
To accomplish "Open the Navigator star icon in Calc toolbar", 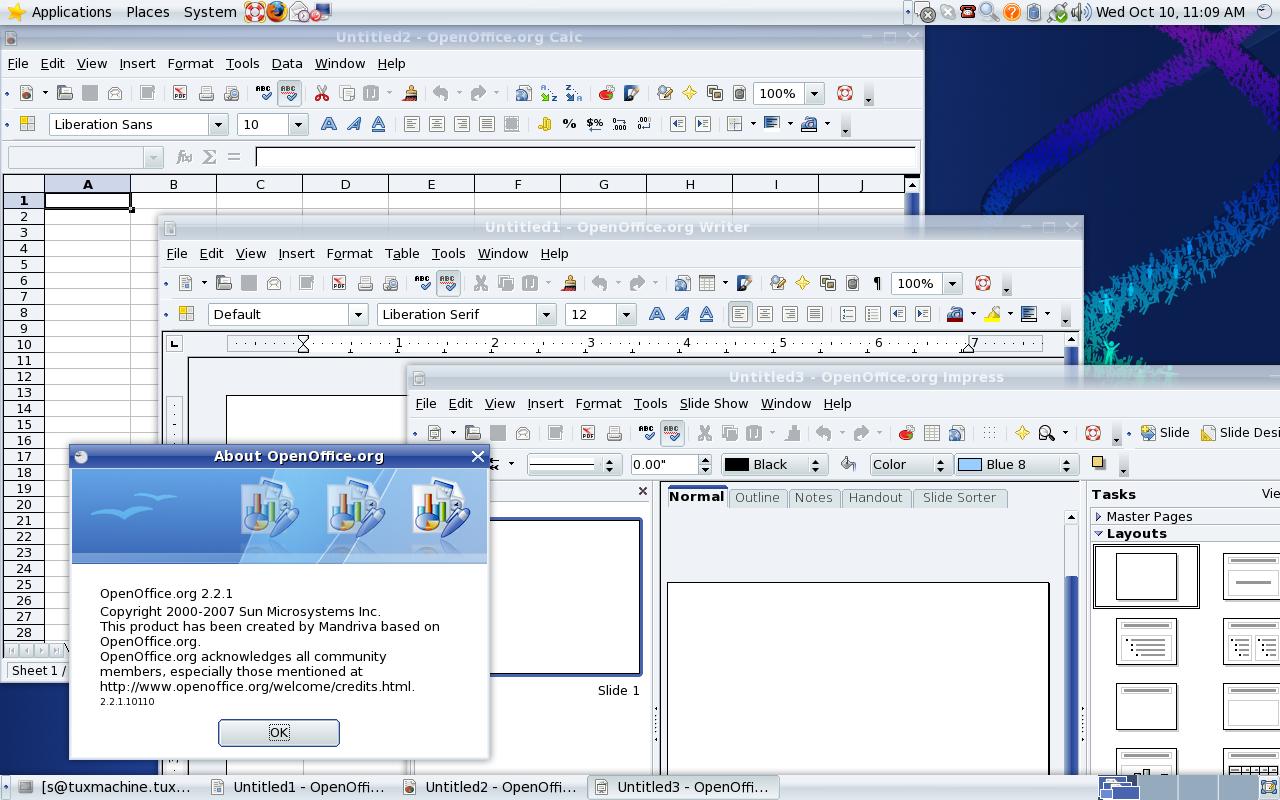I will tap(689, 93).
